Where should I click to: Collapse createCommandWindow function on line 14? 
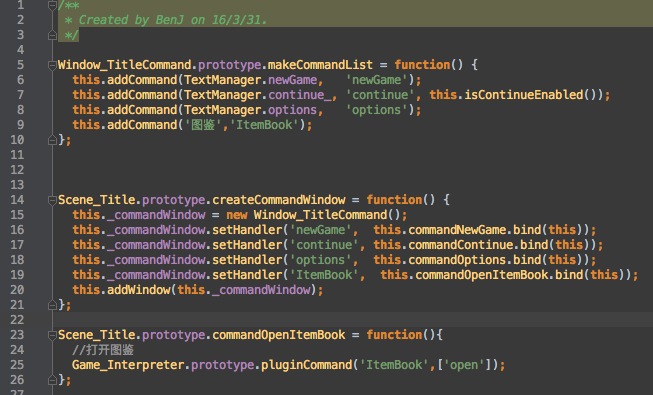point(52,200)
